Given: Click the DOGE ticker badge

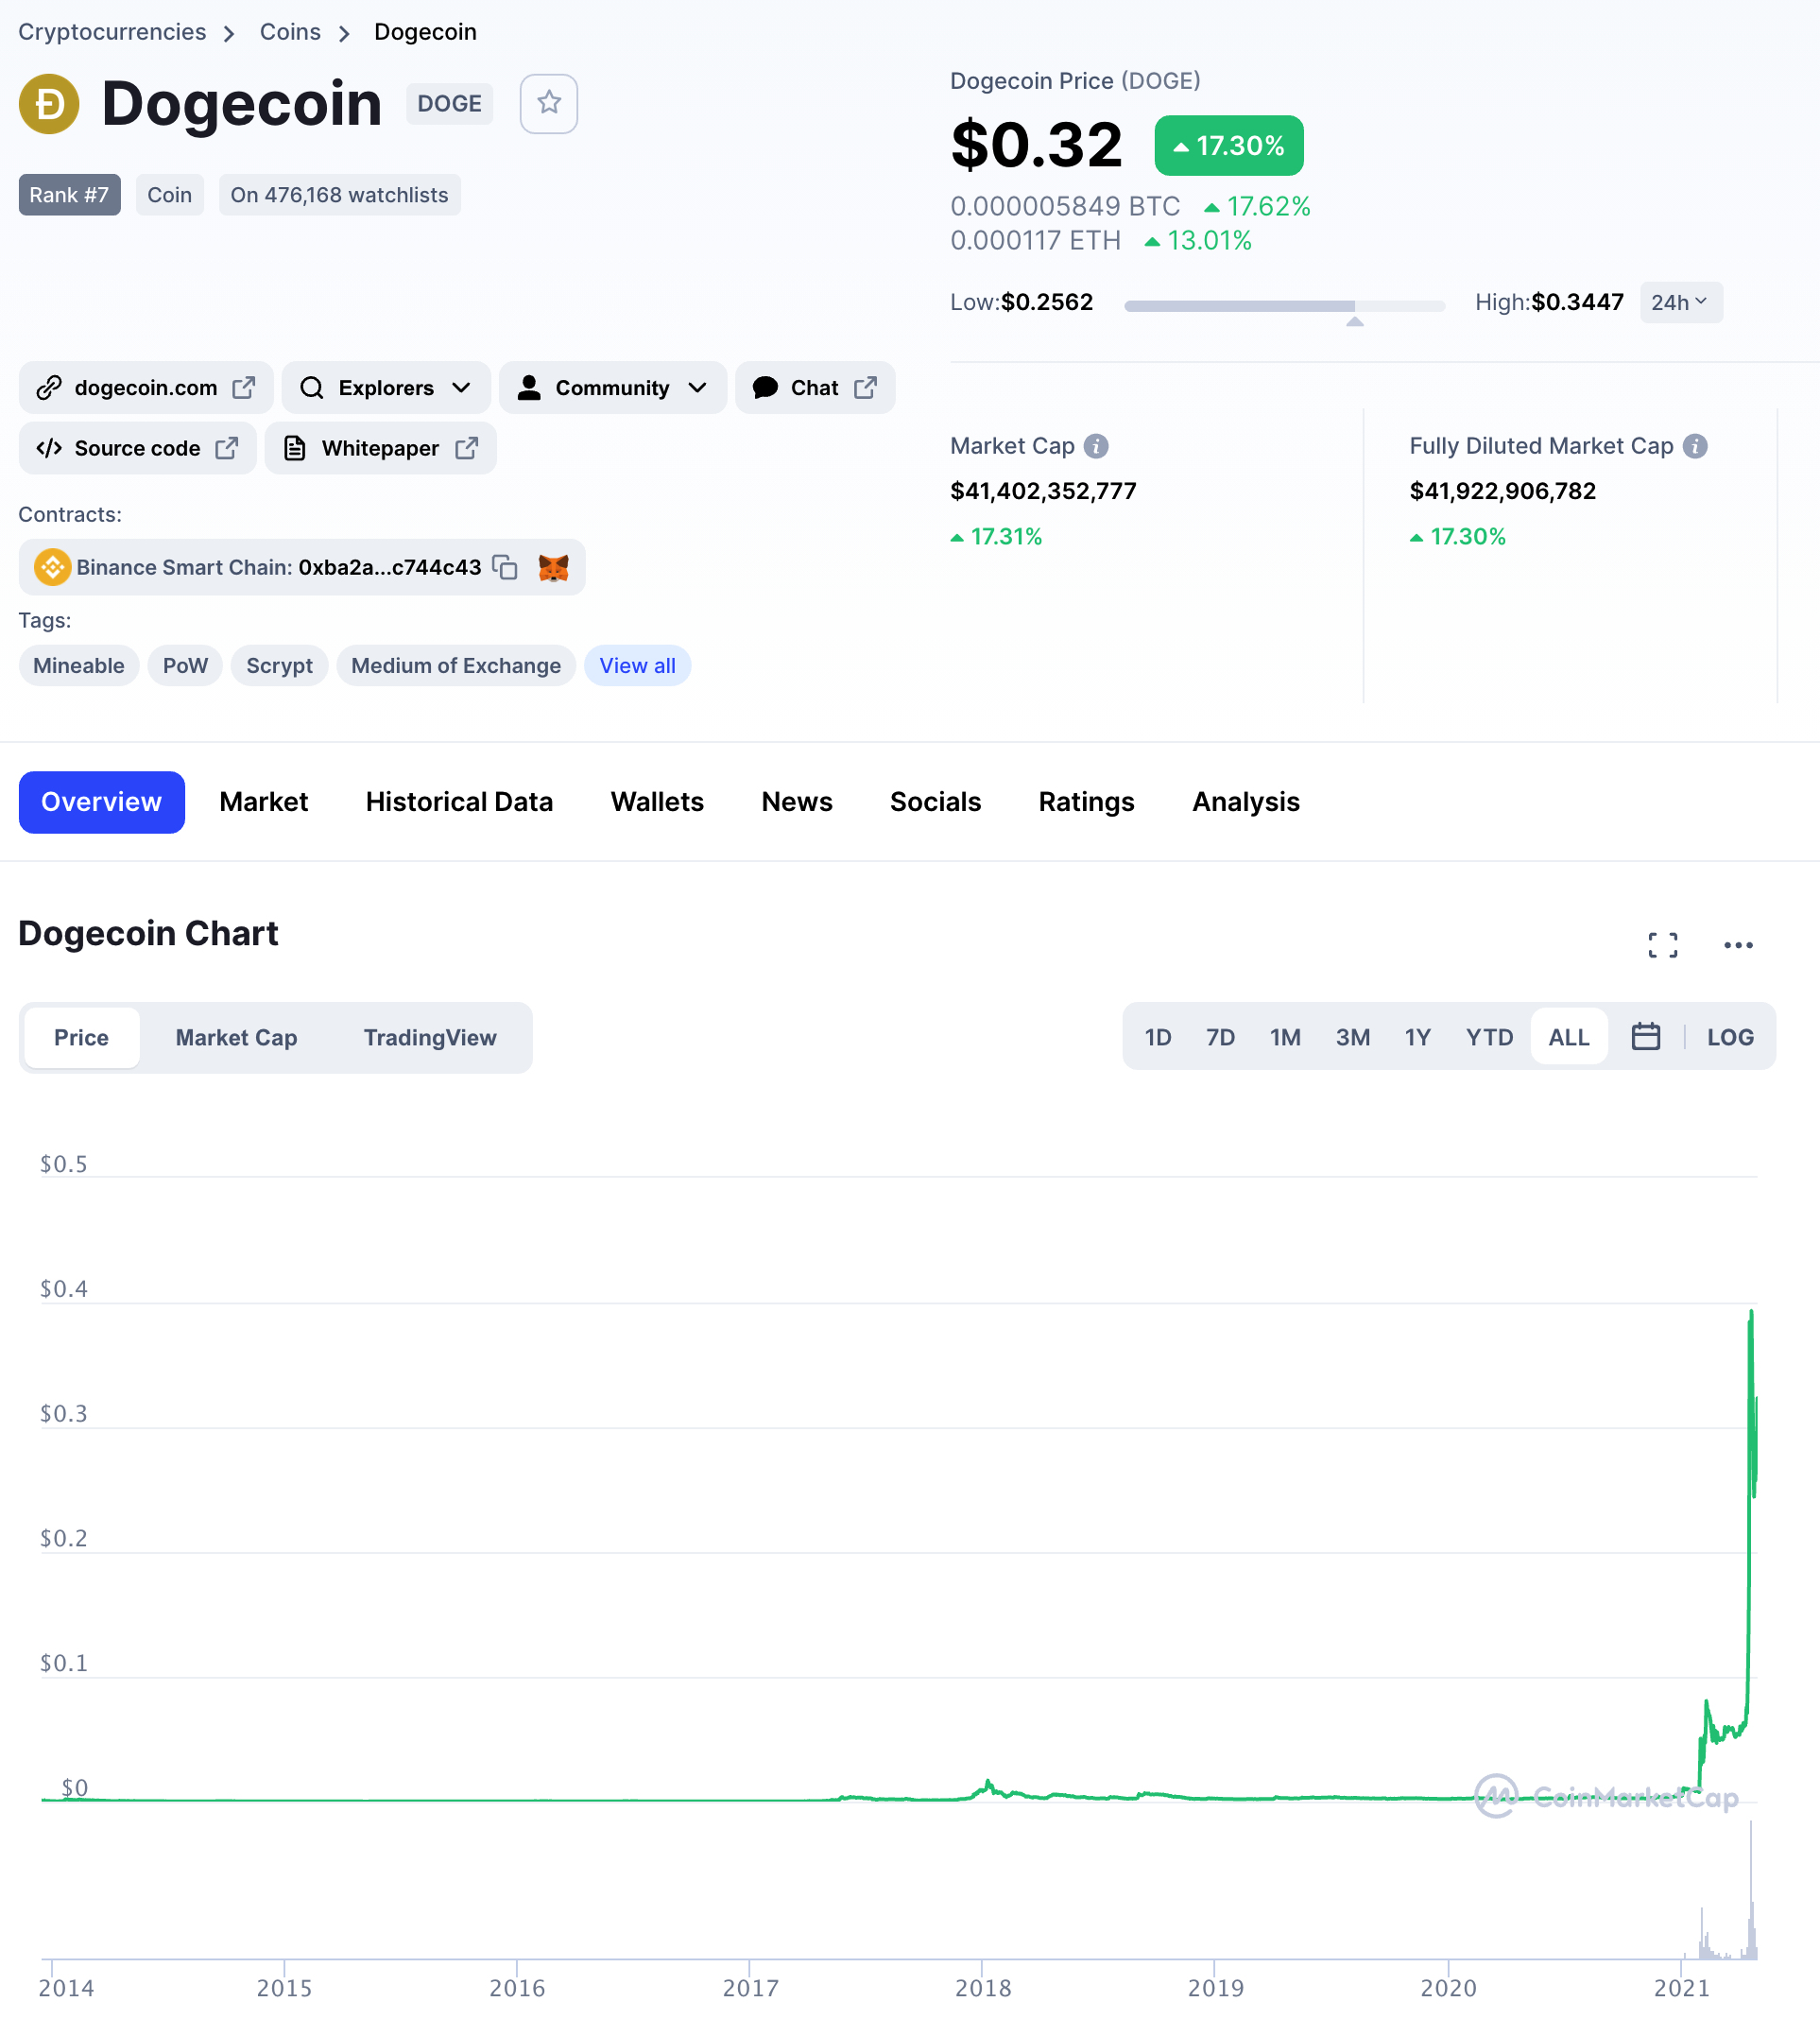Looking at the screenshot, I should pos(449,103).
